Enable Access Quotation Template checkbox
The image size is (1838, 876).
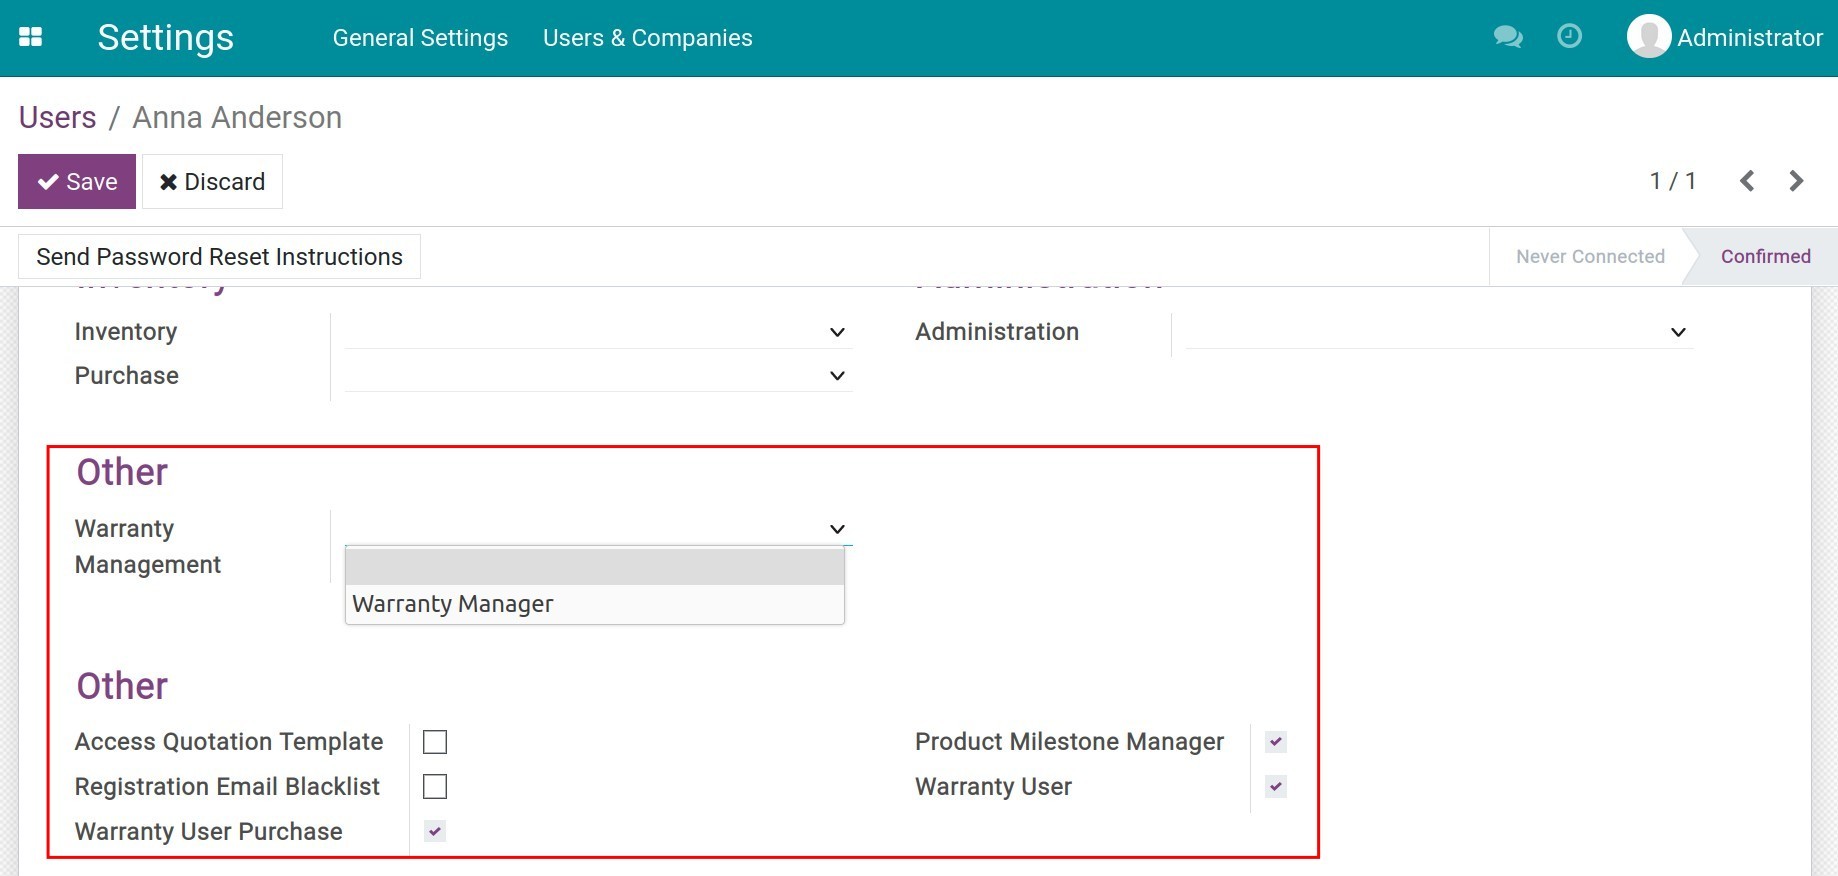(435, 742)
